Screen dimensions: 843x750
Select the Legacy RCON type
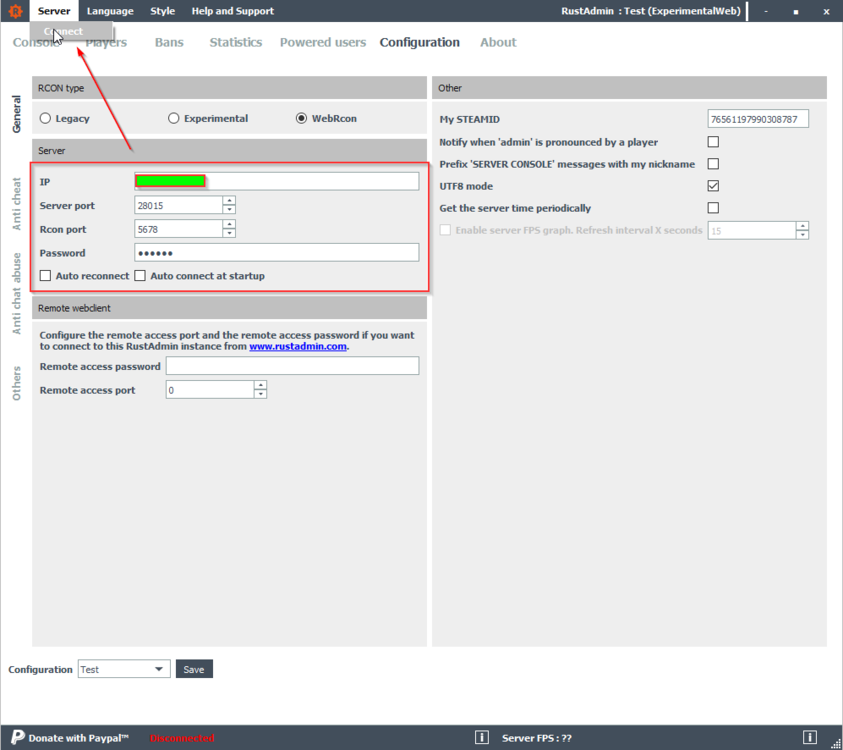[46, 119]
